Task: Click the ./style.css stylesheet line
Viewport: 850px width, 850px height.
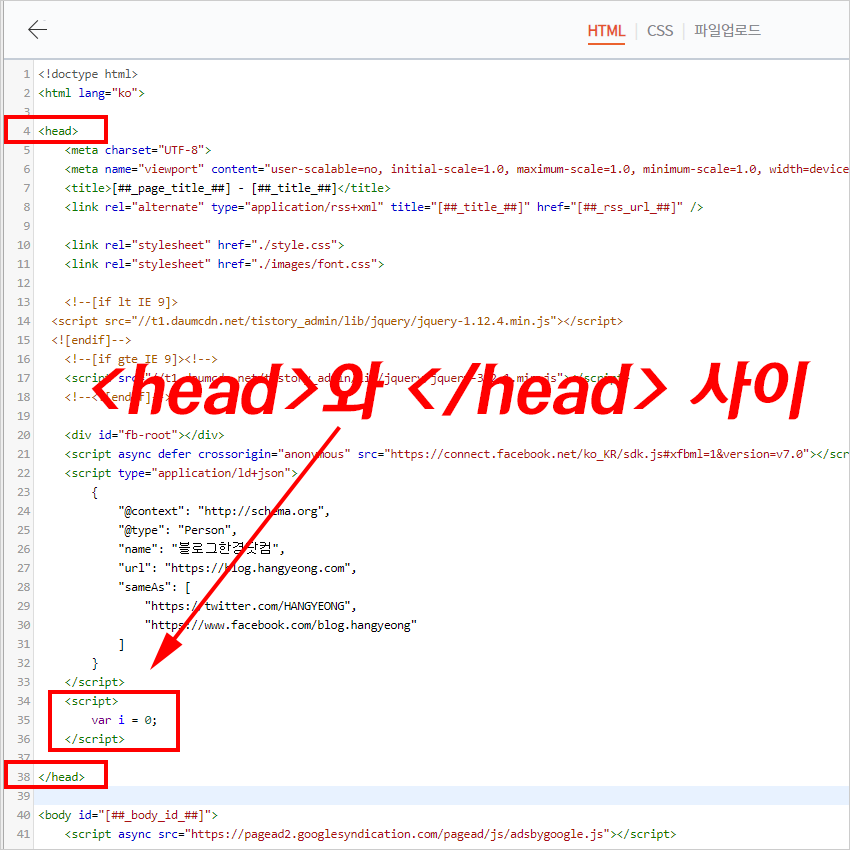Action: pyautogui.click(x=204, y=245)
